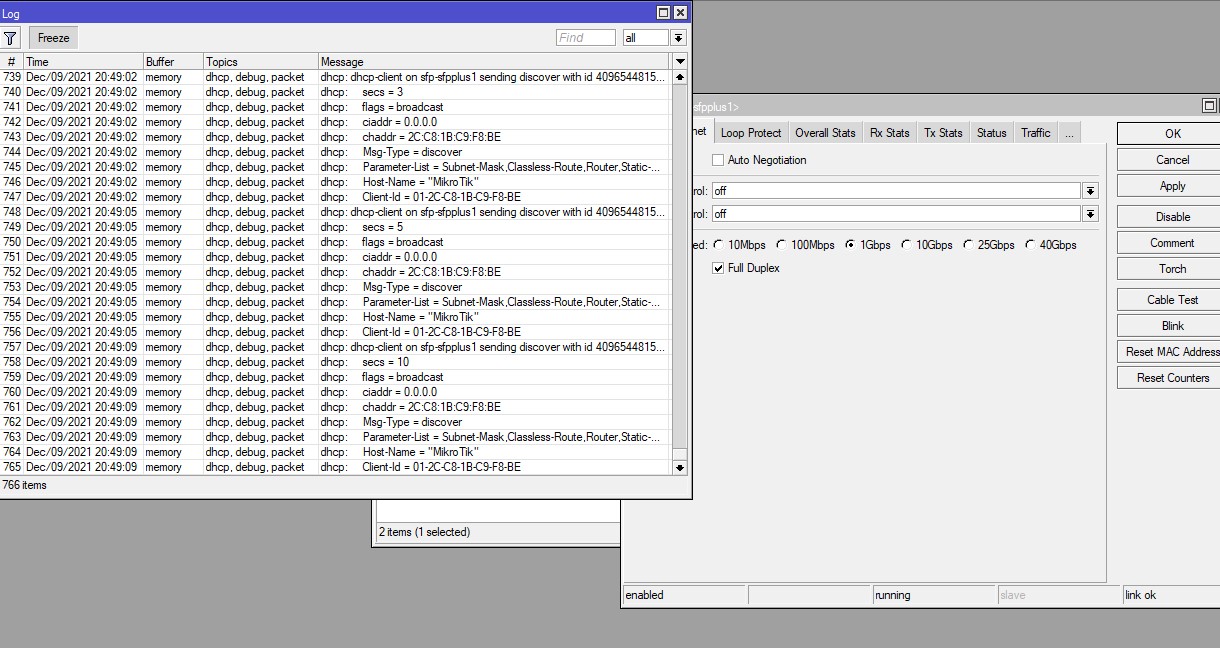Click the 'running' status bar field

point(934,595)
